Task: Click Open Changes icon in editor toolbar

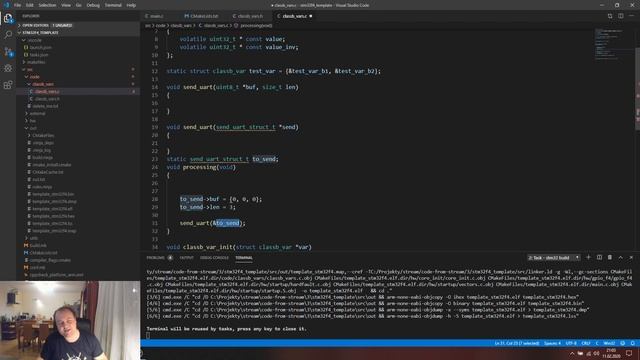Action: click(610, 16)
